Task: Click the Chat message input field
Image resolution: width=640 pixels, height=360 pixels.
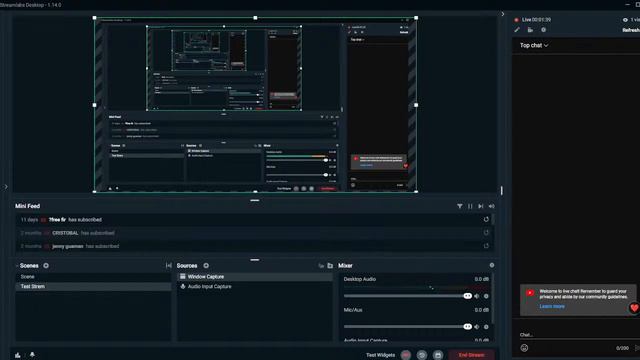Action: click(580, 335)
